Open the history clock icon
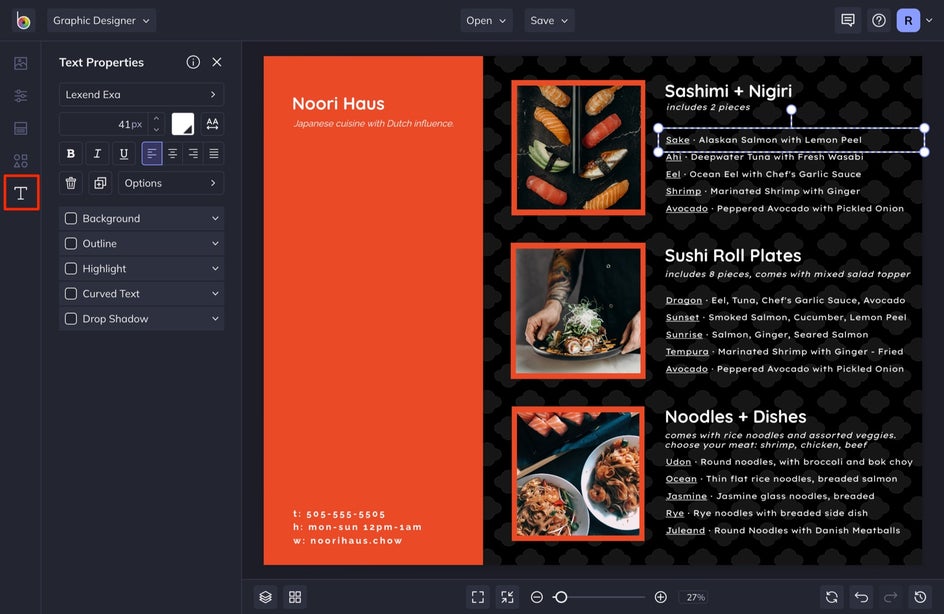This screenshot has height=614, width=944. 920,597
